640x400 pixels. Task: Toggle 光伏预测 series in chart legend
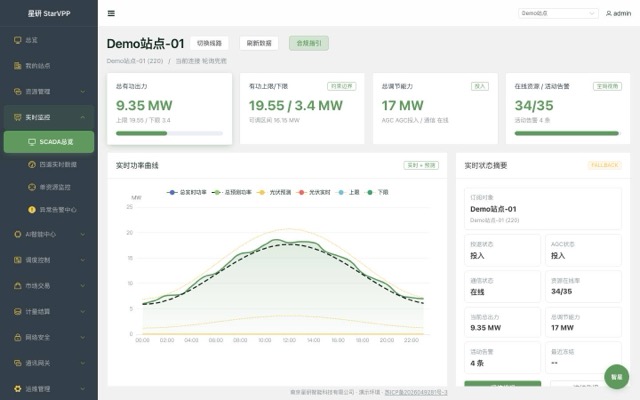coord(274,192)
